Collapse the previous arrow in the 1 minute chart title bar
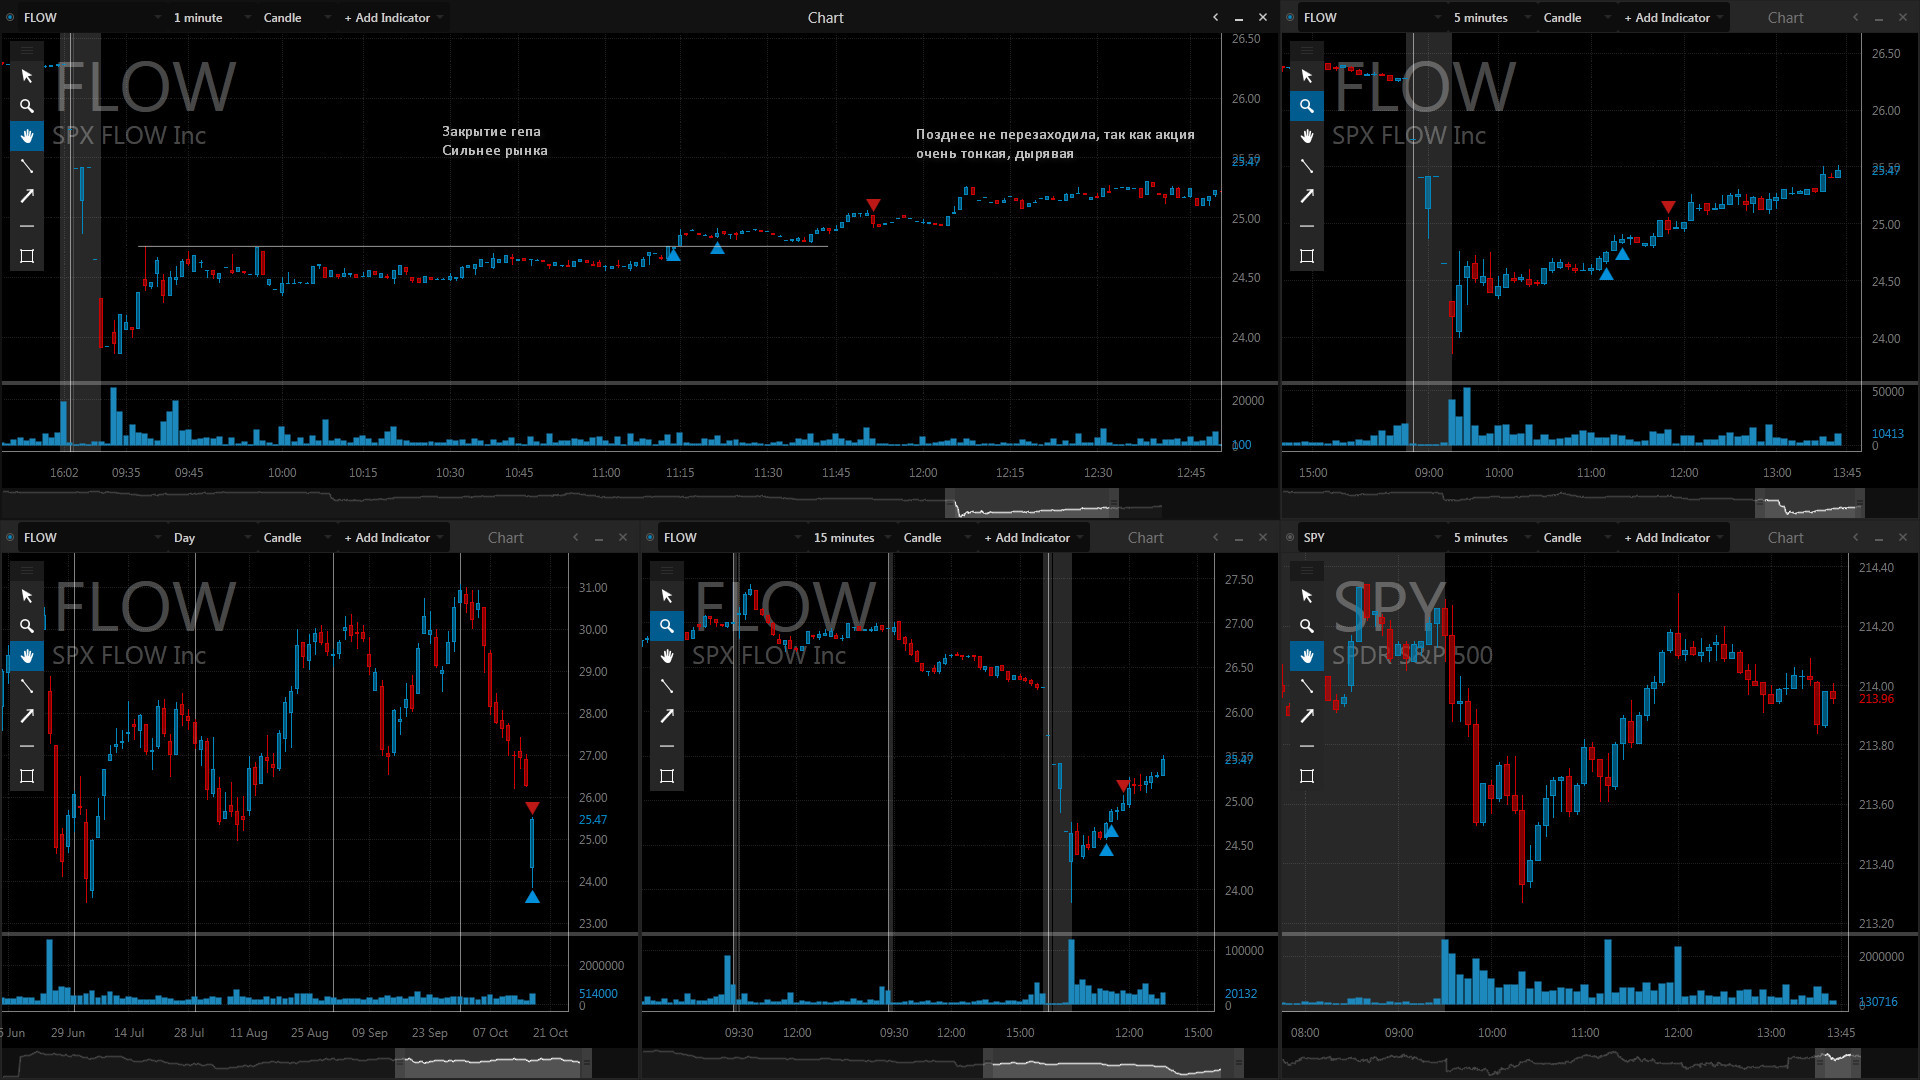This screenshot has height=1080, width=1920. click(1215, 18)
